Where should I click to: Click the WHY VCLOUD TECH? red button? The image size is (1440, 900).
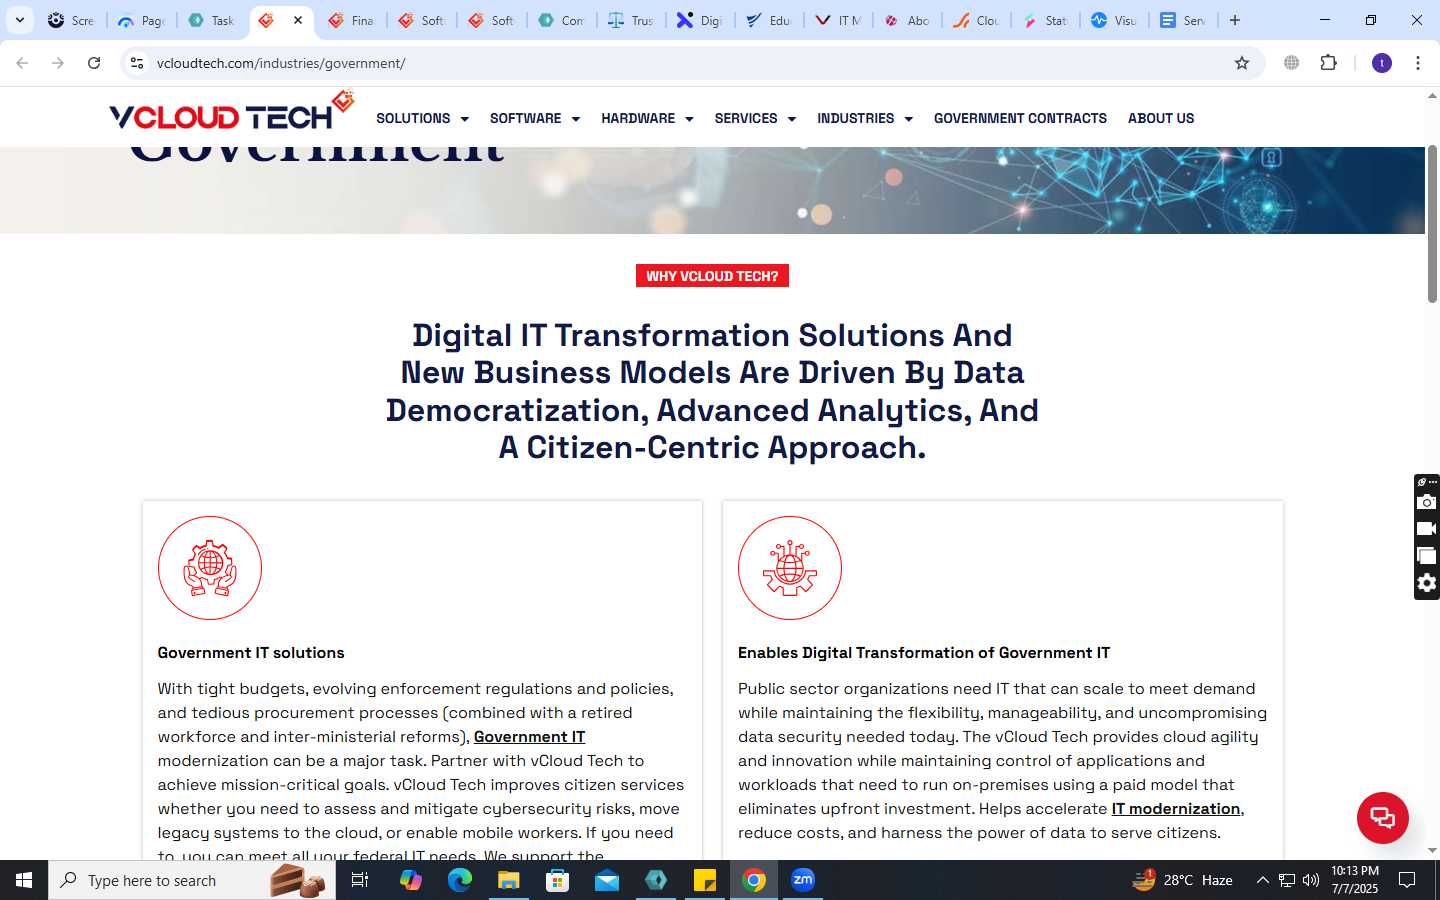tap(712, 276)
